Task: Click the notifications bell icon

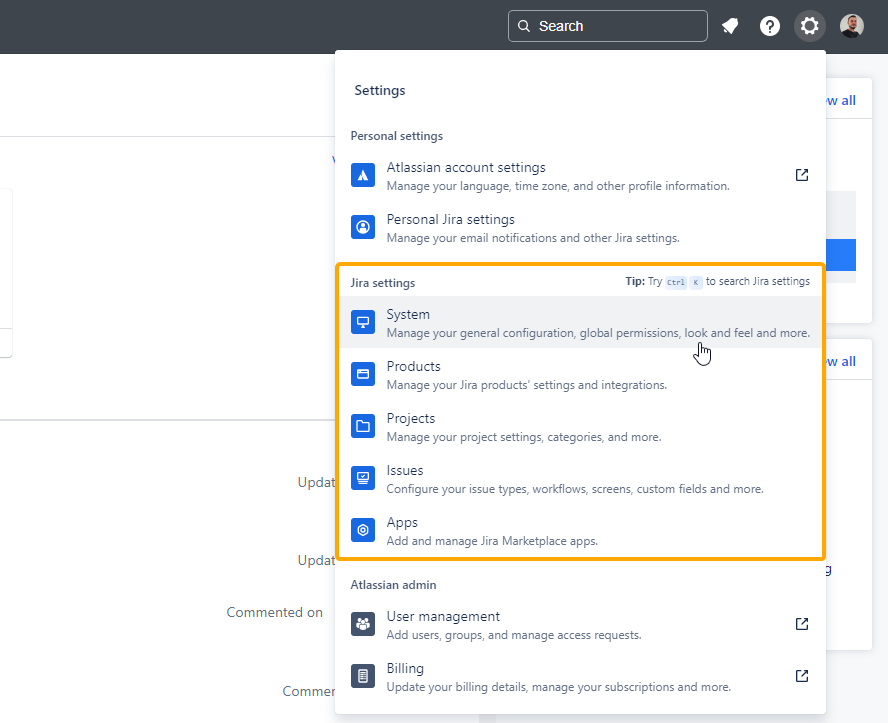Action: 730,26
